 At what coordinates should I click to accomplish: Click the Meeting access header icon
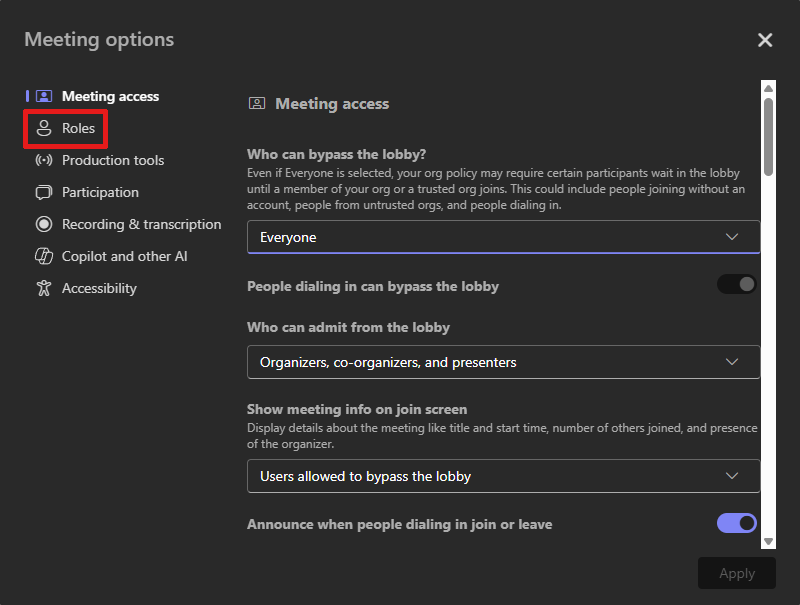(x=257, y=104)
